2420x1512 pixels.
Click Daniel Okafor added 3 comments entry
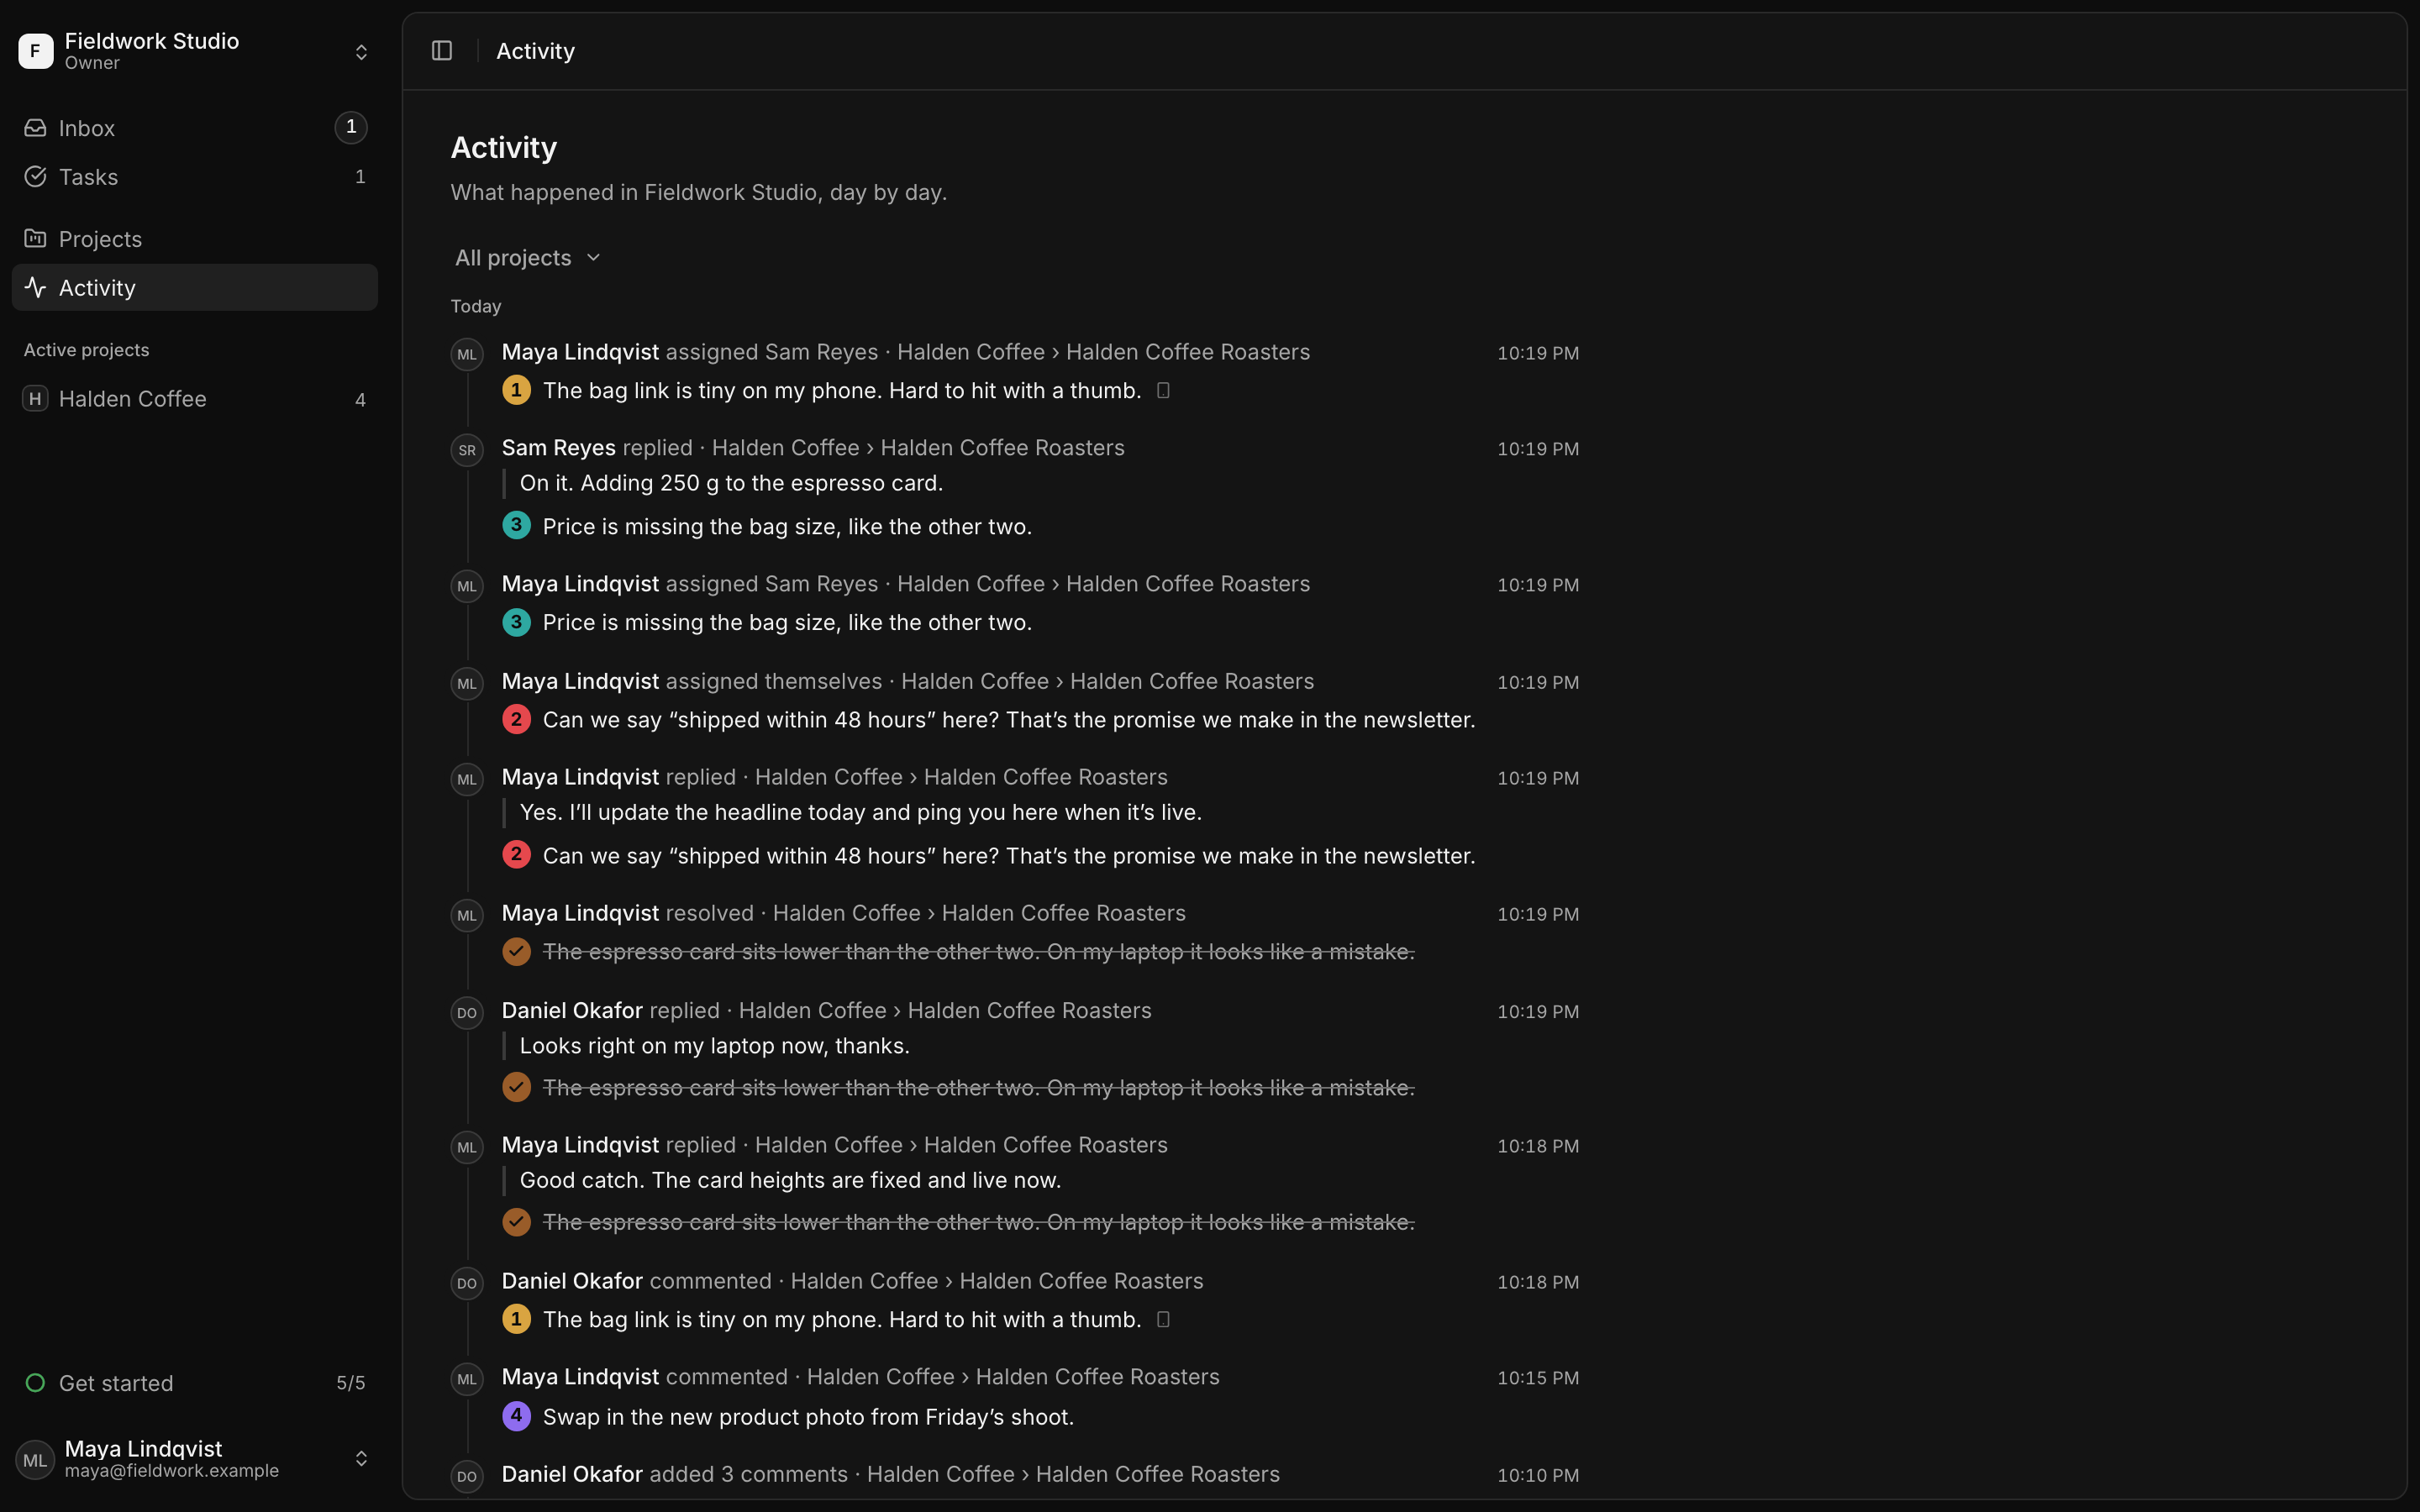[x=890, y=1474]
